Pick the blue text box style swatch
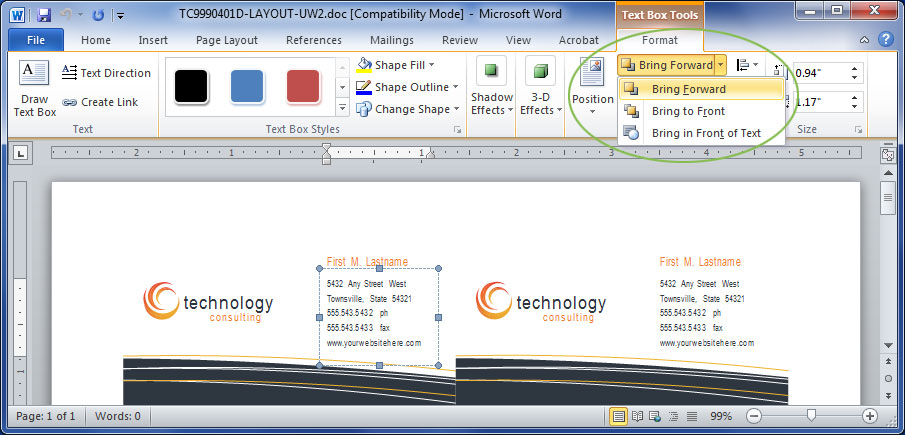The image size is (905, 435). click(247, 87)
